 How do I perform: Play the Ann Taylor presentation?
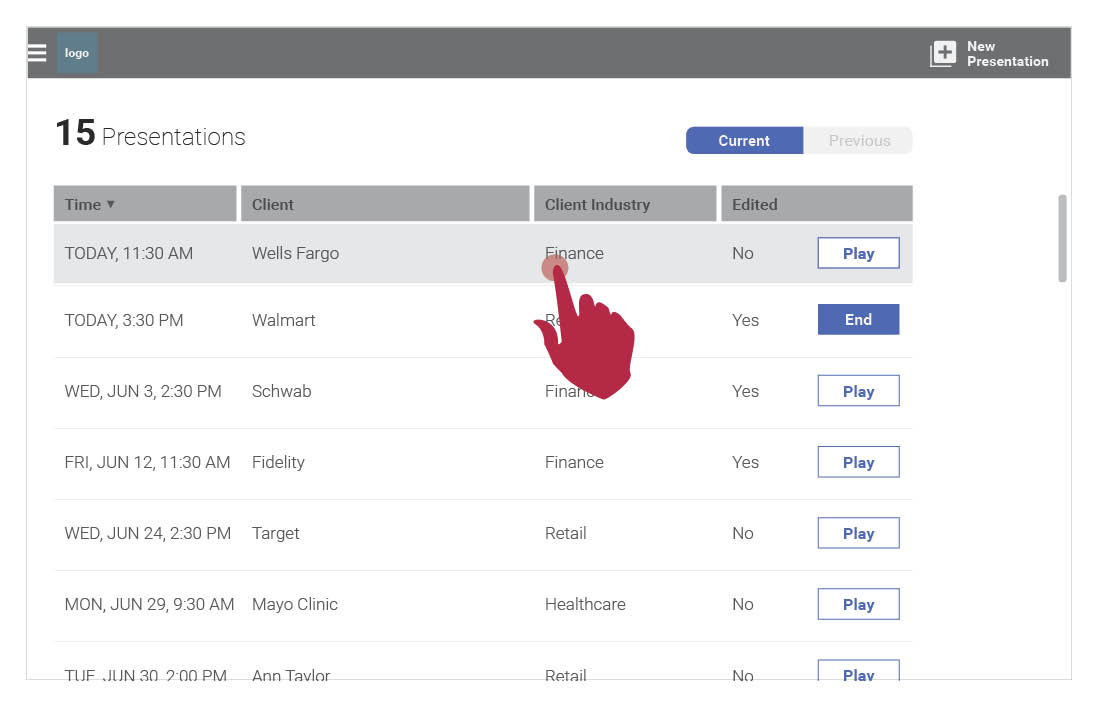point(858,671)
